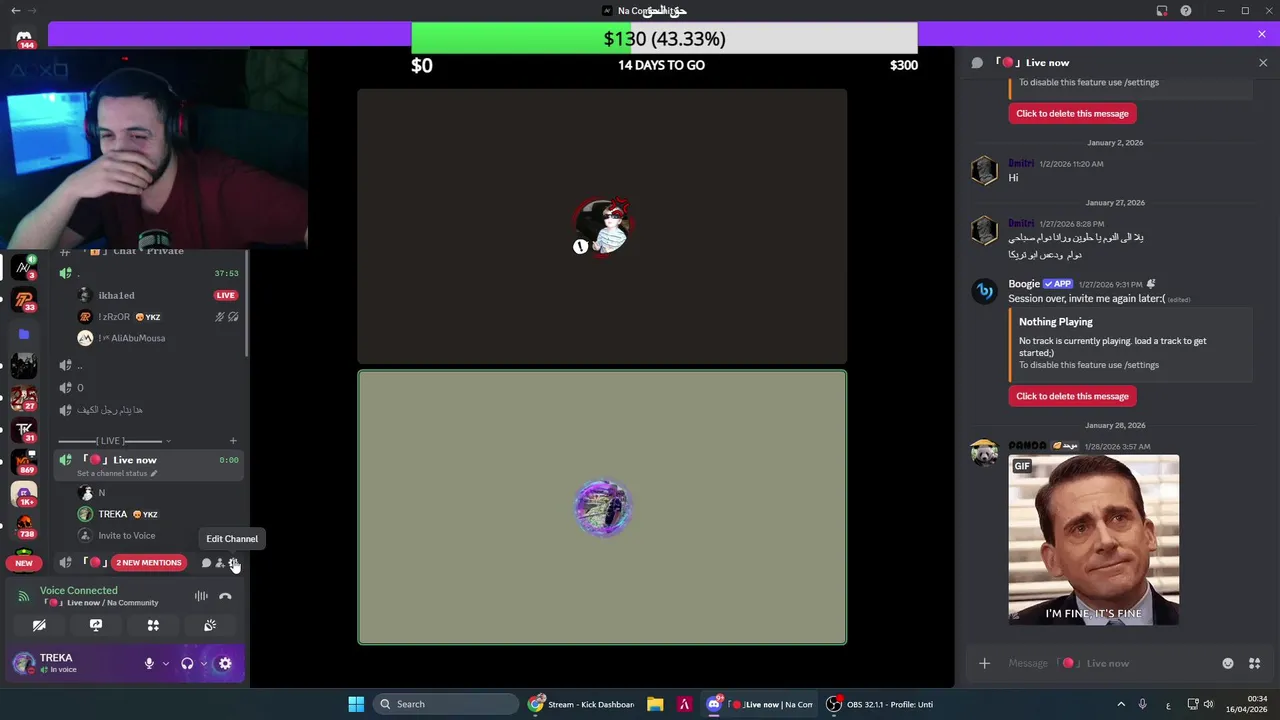Viewport: 1280px width, 720px height.
Task: Open the TK server with the 31 badge
Action: [24, 430]
